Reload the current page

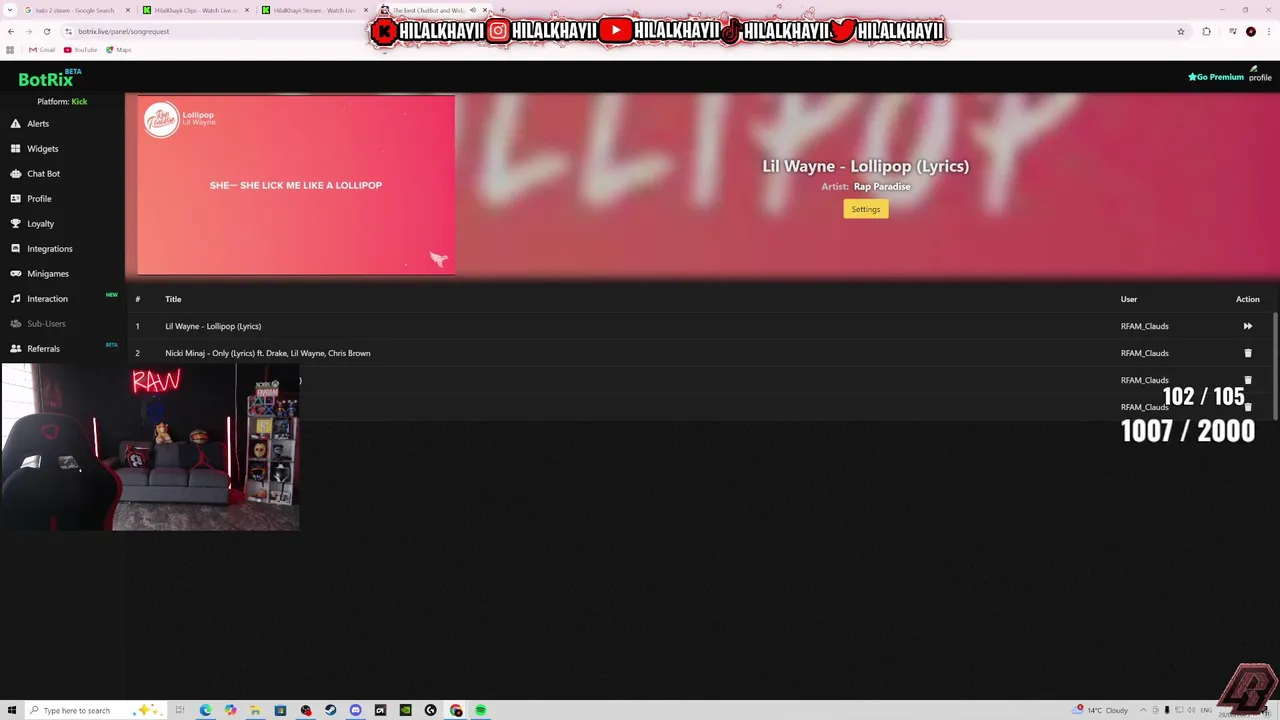[46, 31]
